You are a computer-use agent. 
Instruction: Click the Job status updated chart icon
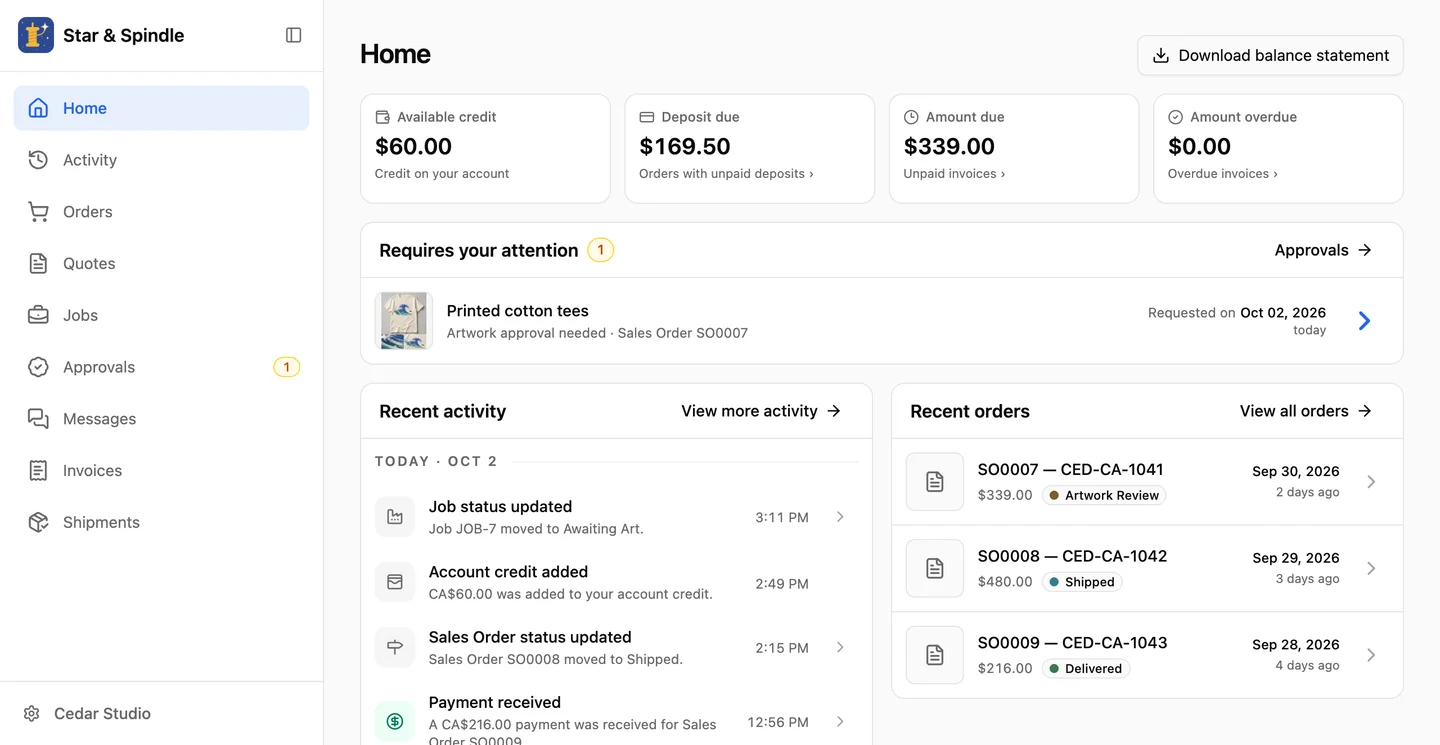pyautogui.click(x=395, y=517)
